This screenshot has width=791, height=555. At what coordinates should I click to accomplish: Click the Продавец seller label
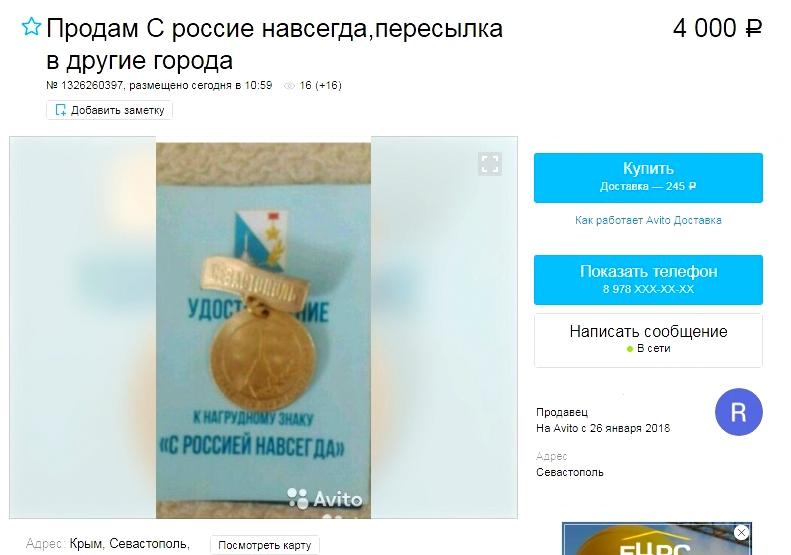[x=561, y=412]
